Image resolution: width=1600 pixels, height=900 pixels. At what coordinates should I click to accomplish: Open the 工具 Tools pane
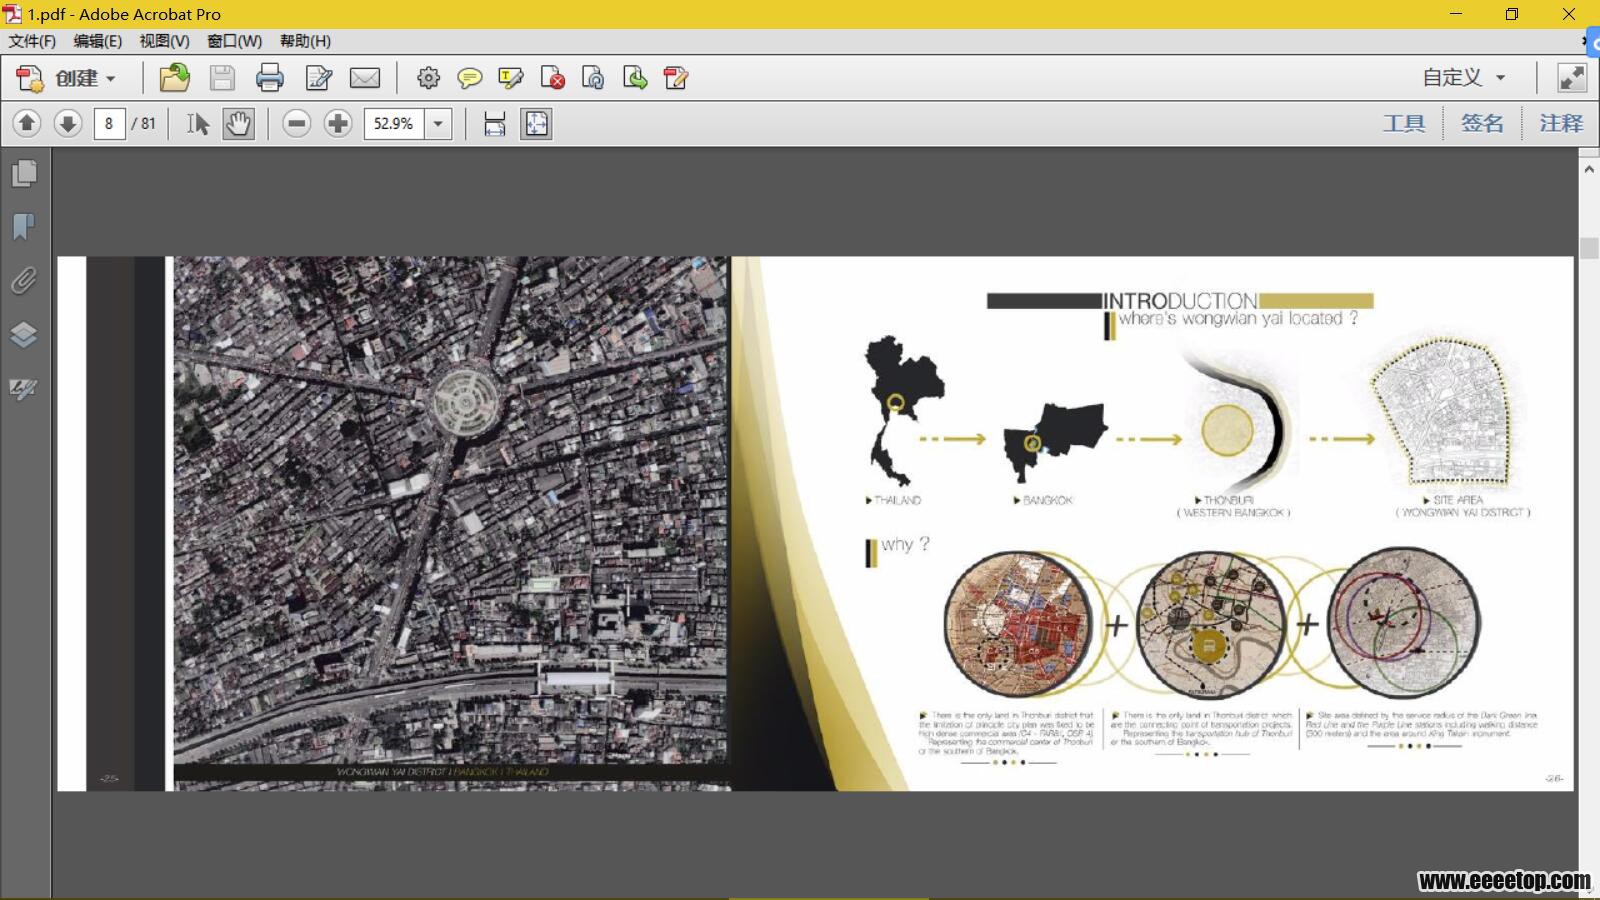[x=1404, y=123]
